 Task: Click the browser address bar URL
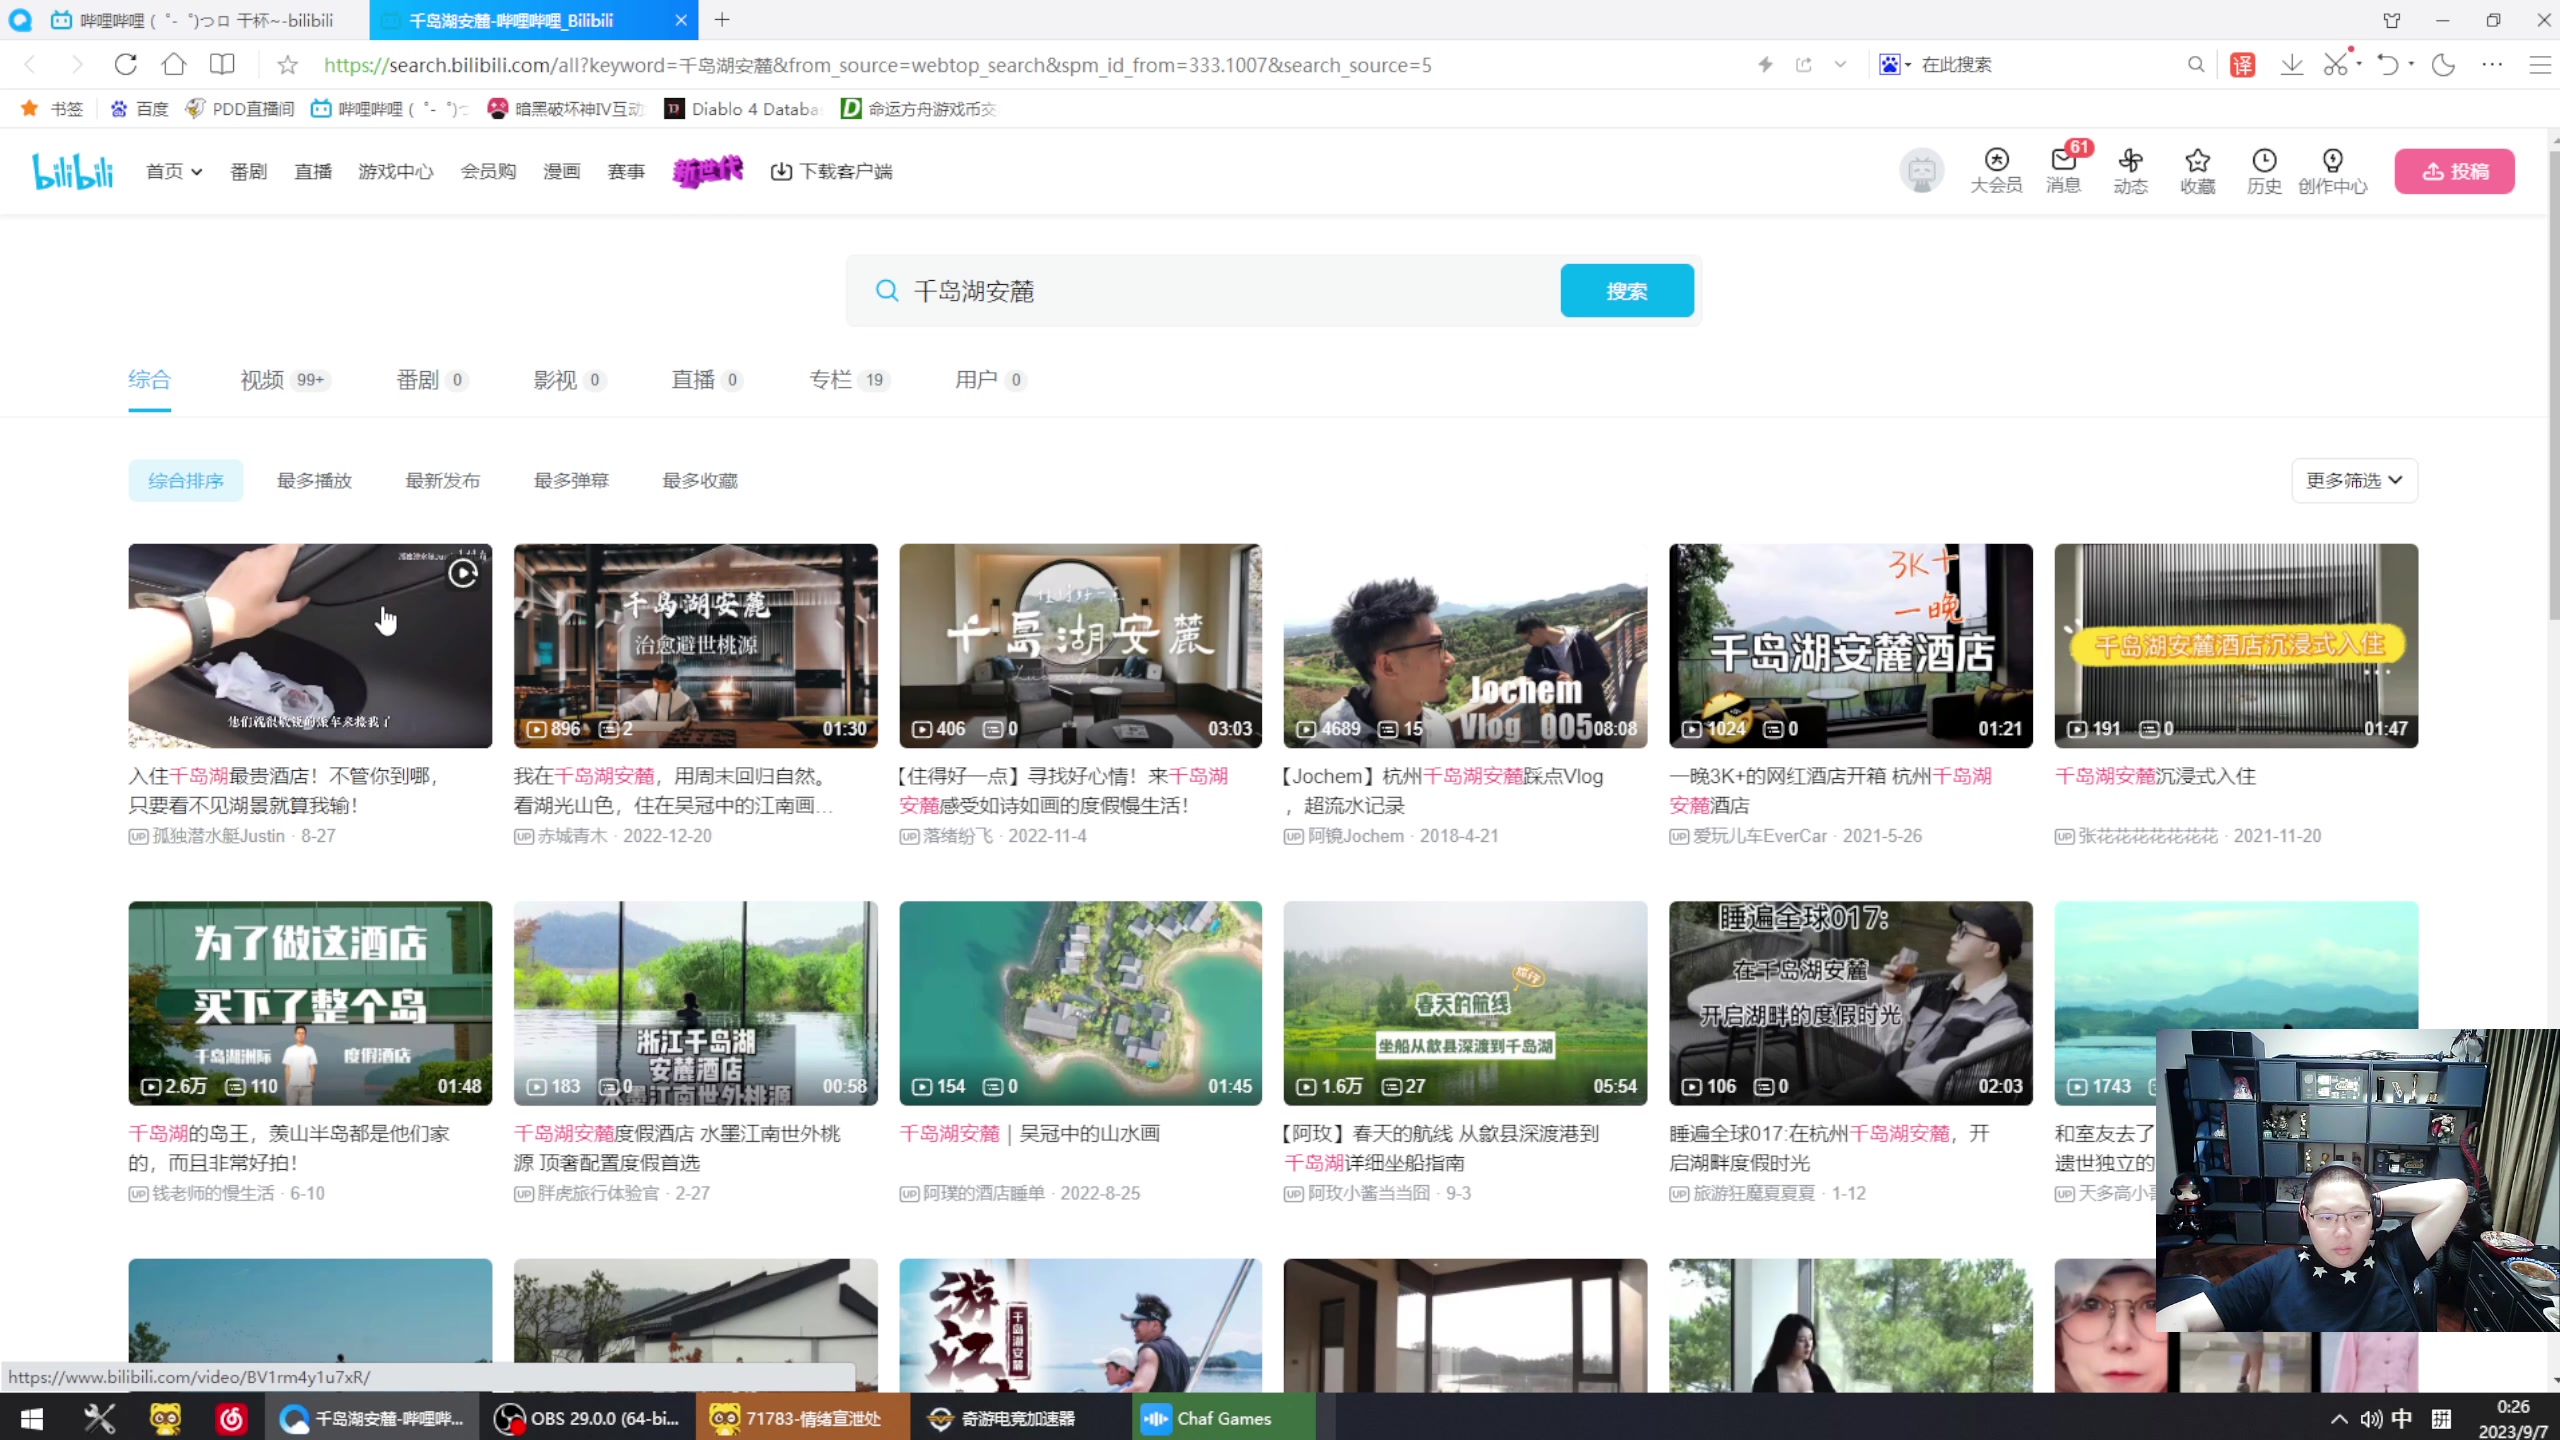878,65
